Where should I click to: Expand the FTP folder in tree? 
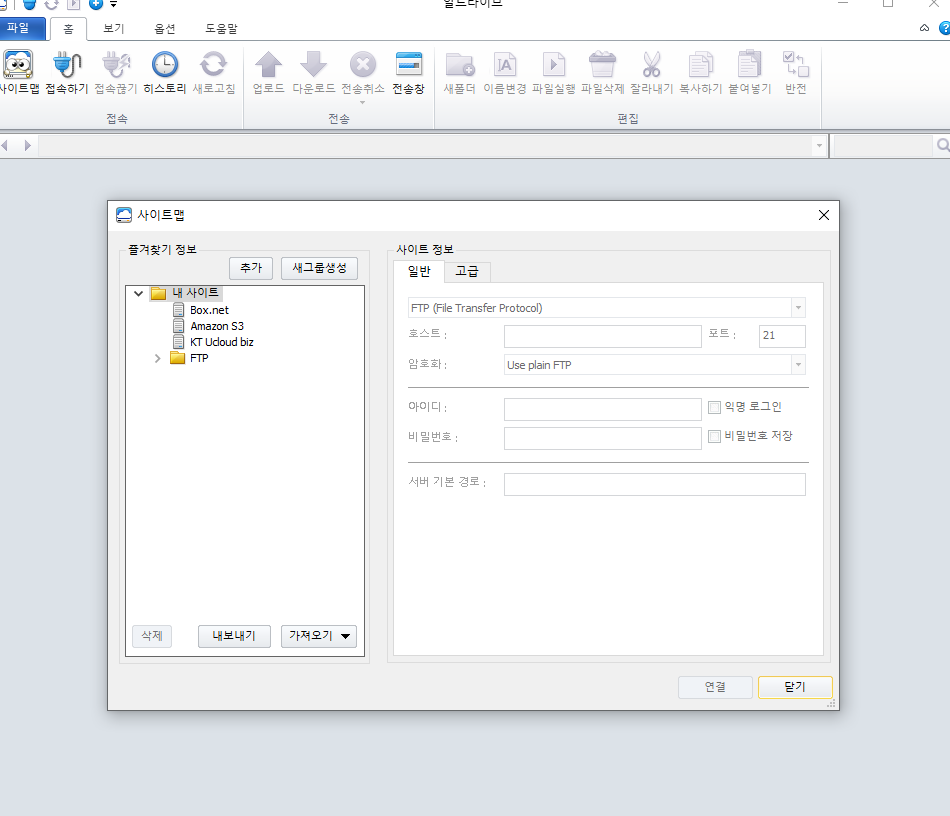click(158, 358)
